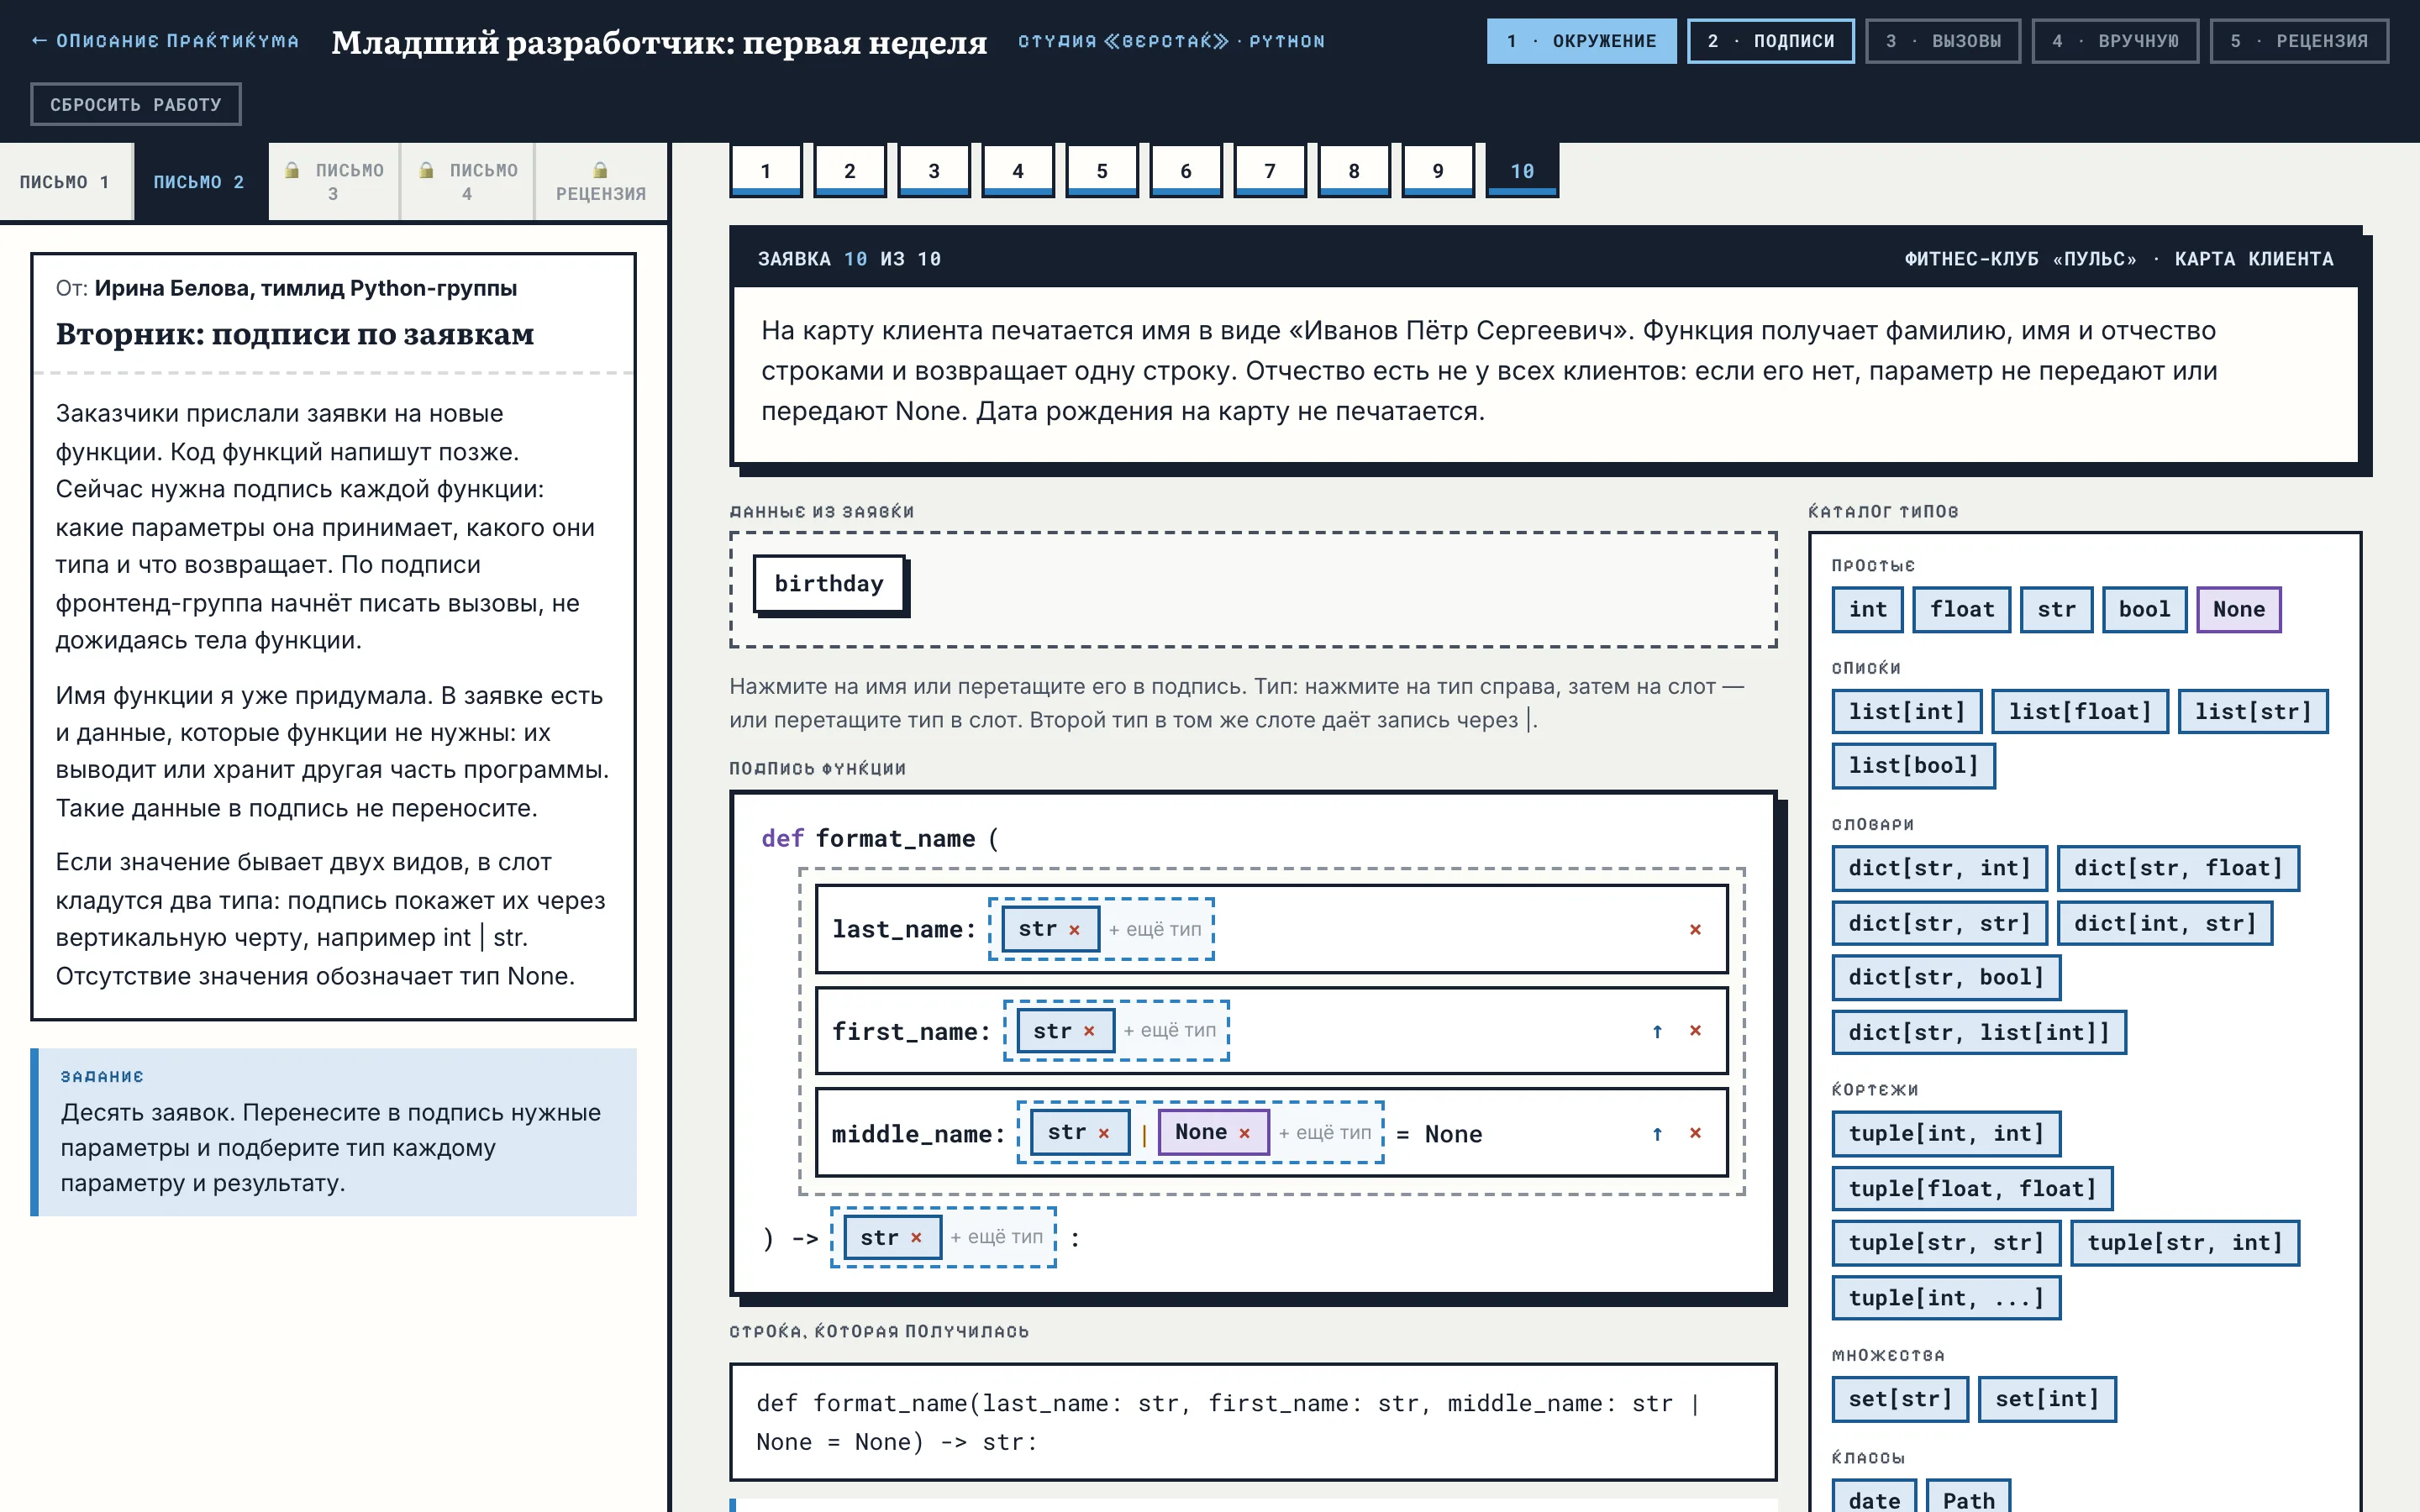The width and height of the screenshot is (2420, 1512).
Task: Pick the int type from catalog
Action: click(1868, 610)
